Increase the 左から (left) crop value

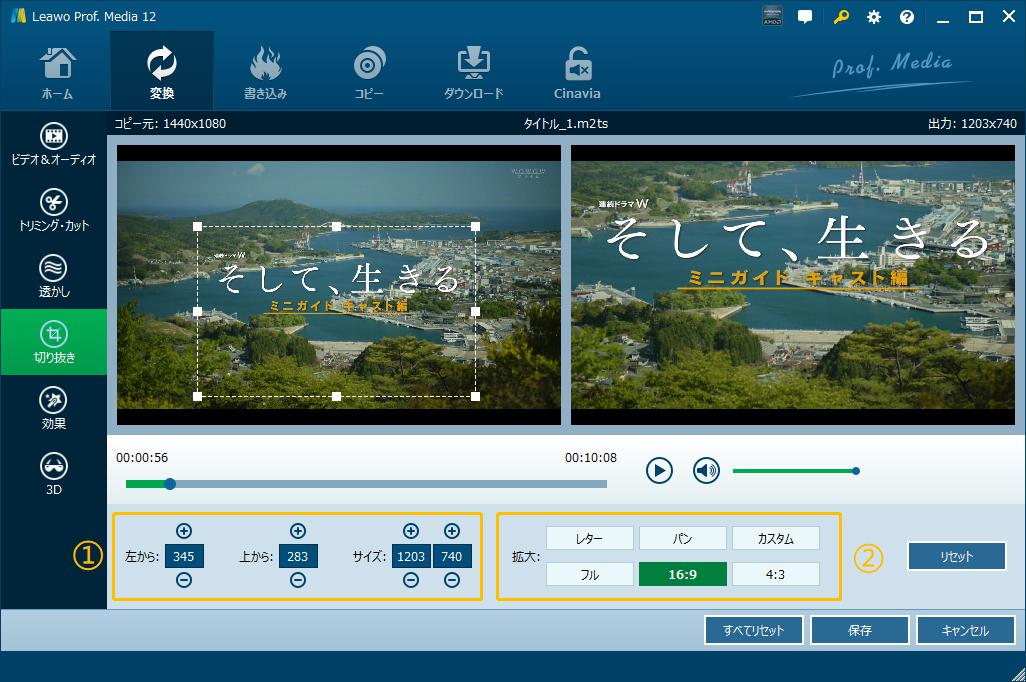pyautogui.click(x=184, y=531)
